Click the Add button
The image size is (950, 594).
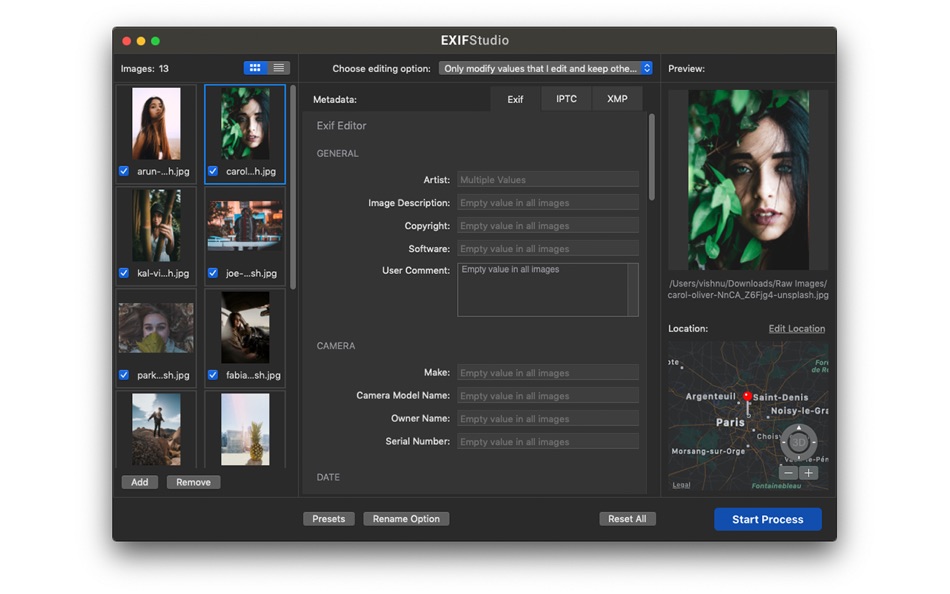[x=140, y=482]
